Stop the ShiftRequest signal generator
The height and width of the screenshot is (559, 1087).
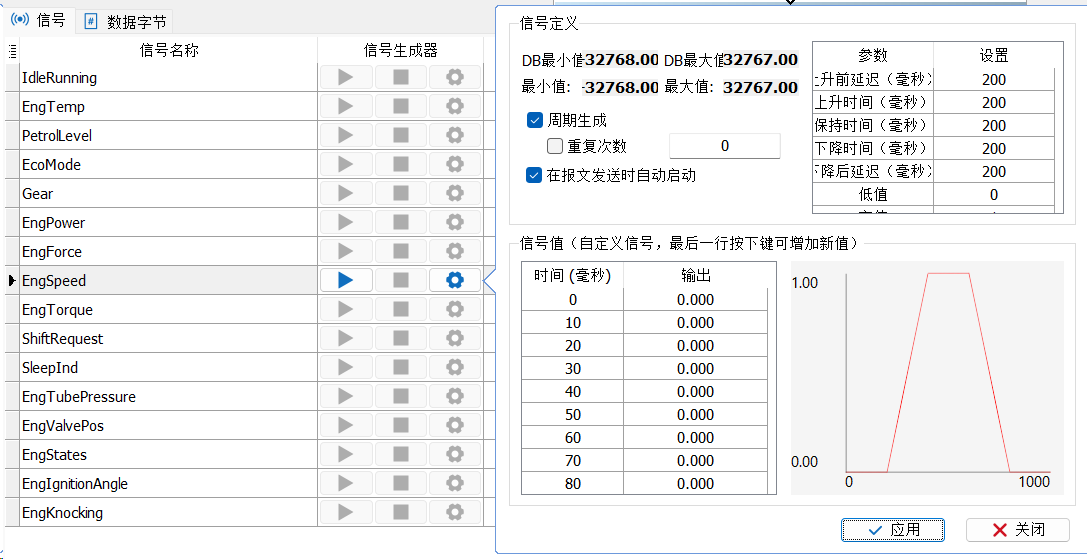tap(400, 338)
